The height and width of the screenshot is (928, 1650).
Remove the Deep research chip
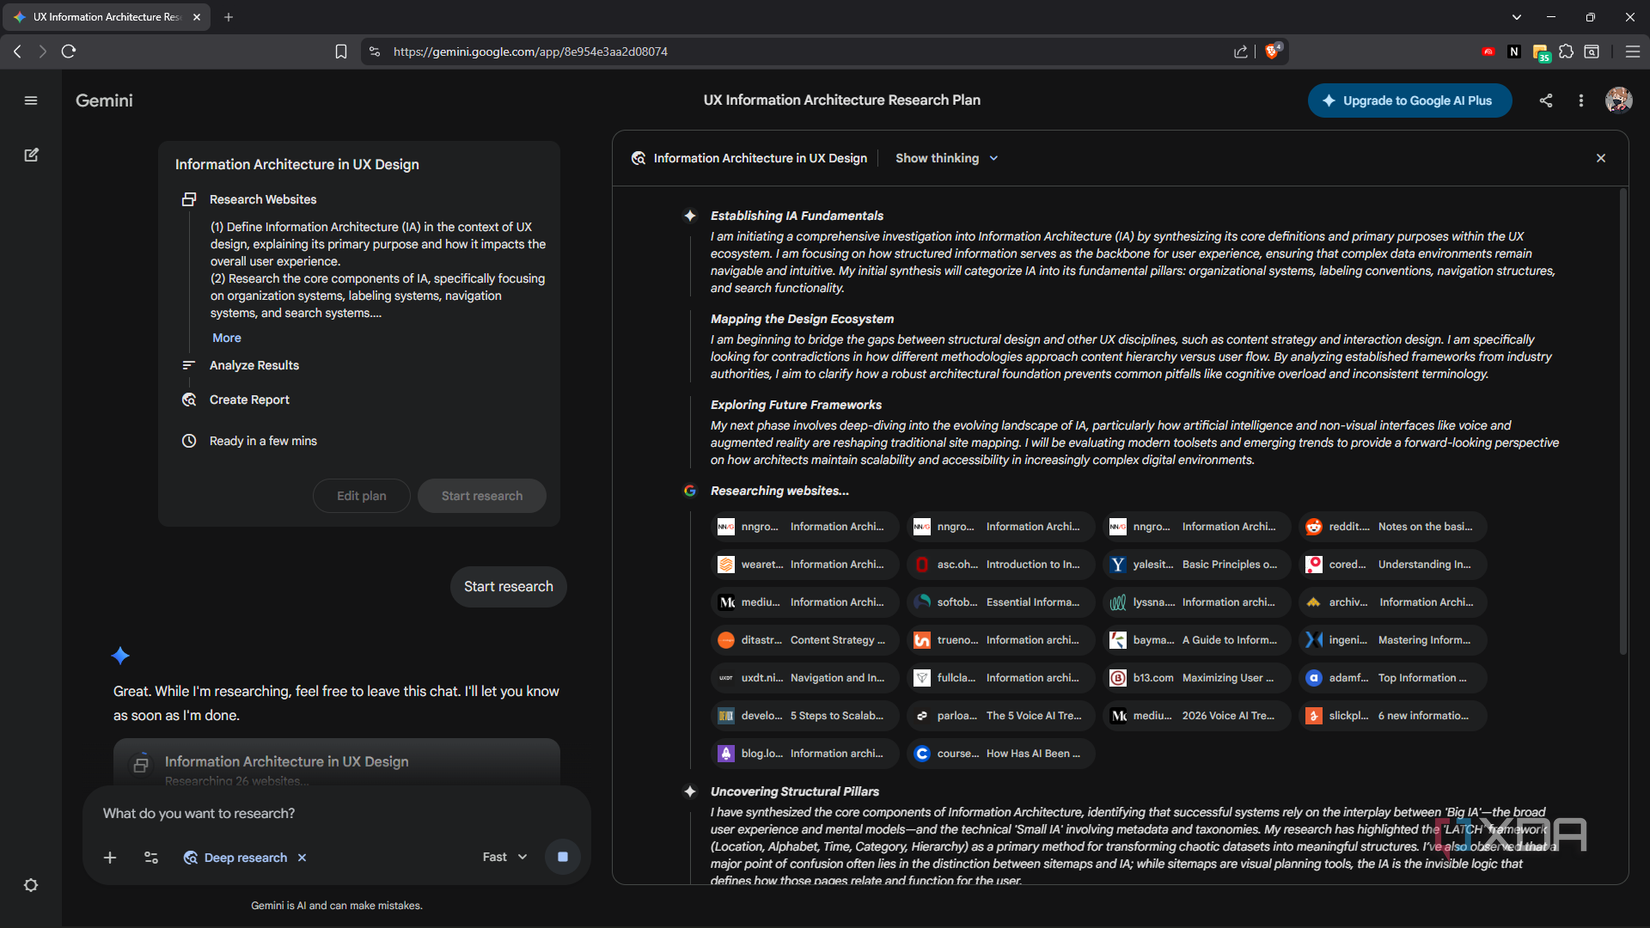click(x=302, y=857)
